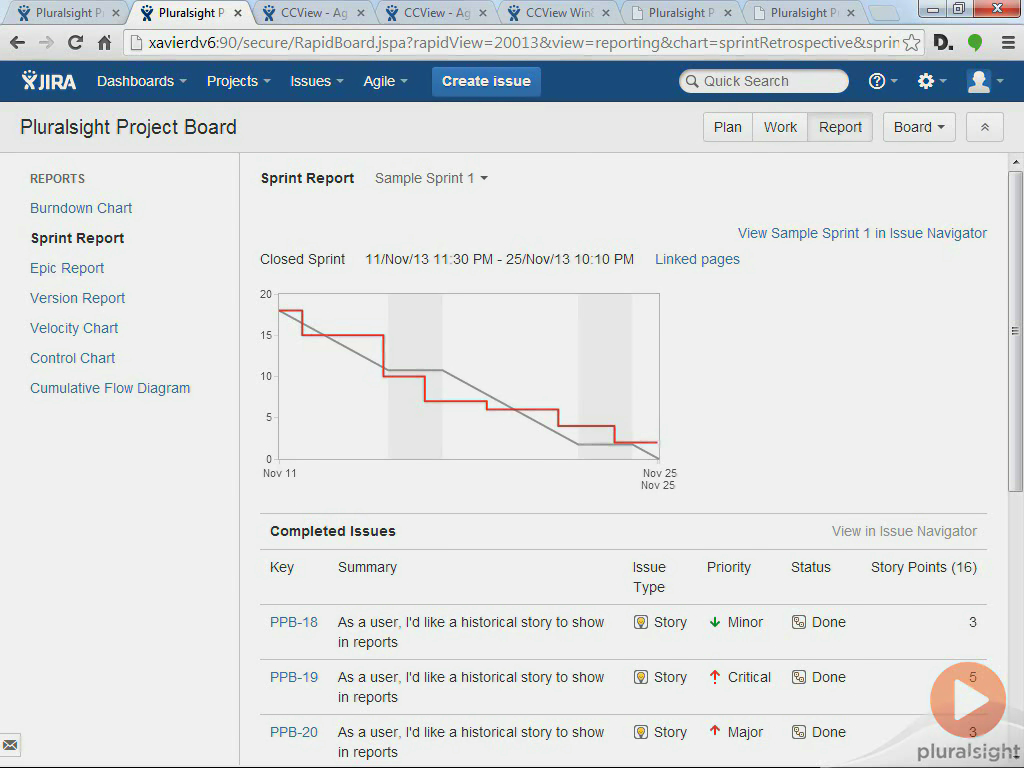Screen dimensions: 1024x768
Task: Open issue PPB-19
Action: click(x=293, y=677)
